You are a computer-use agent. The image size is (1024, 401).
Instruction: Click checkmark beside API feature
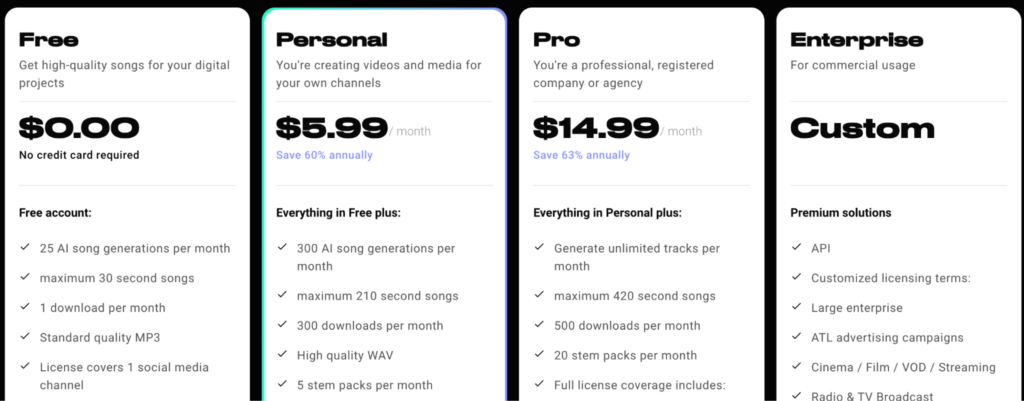tap(797, 248)
